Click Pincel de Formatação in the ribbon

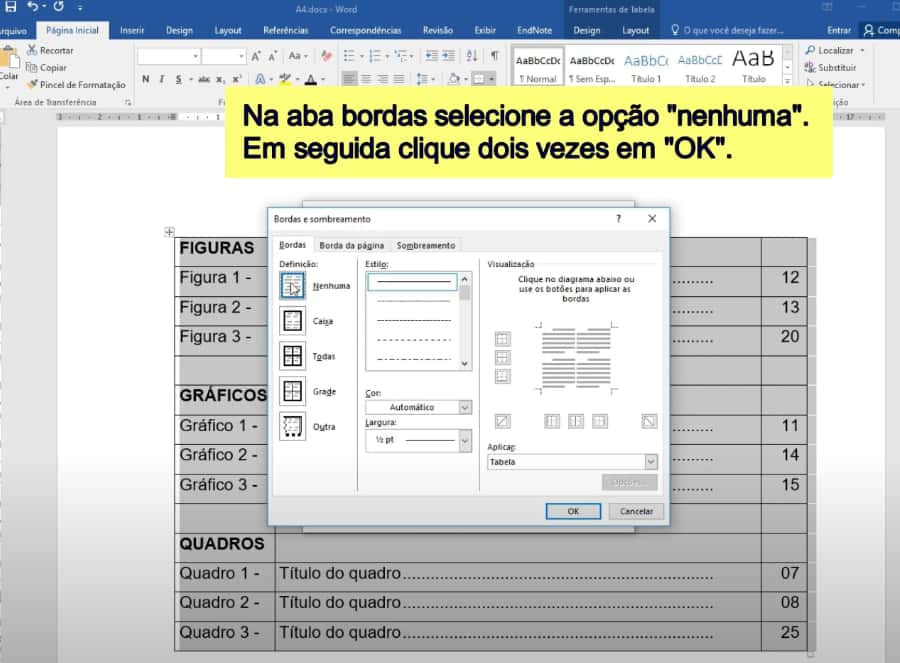pos(76,85)
